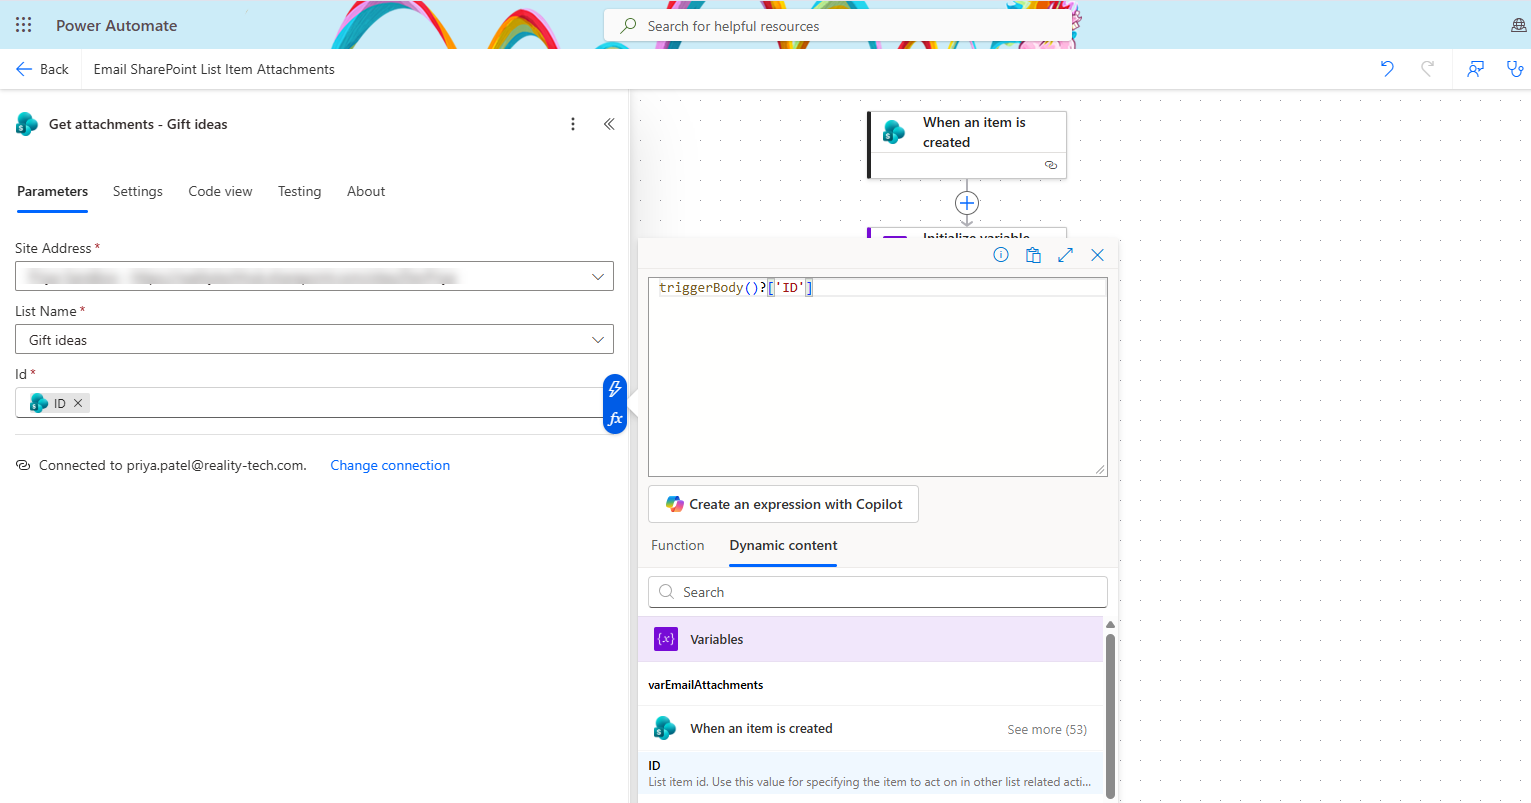This screenshot has height=803, width=1531.
Task: Open the Flow checker stethoscope icon
Action: click(x=1515, y=69)
